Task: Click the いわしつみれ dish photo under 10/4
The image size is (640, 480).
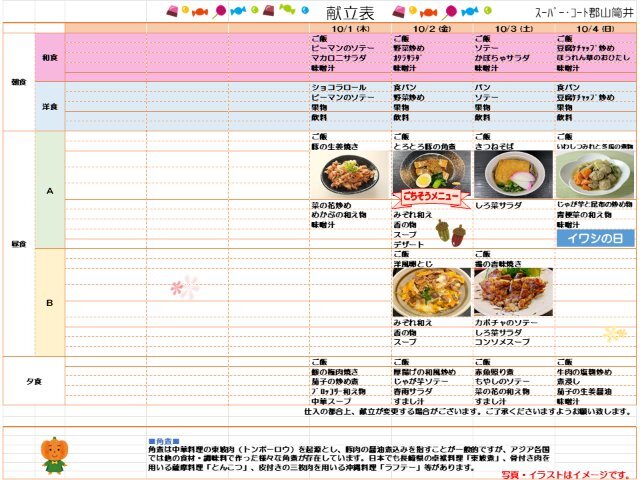Action: click(x=595, y=175)
